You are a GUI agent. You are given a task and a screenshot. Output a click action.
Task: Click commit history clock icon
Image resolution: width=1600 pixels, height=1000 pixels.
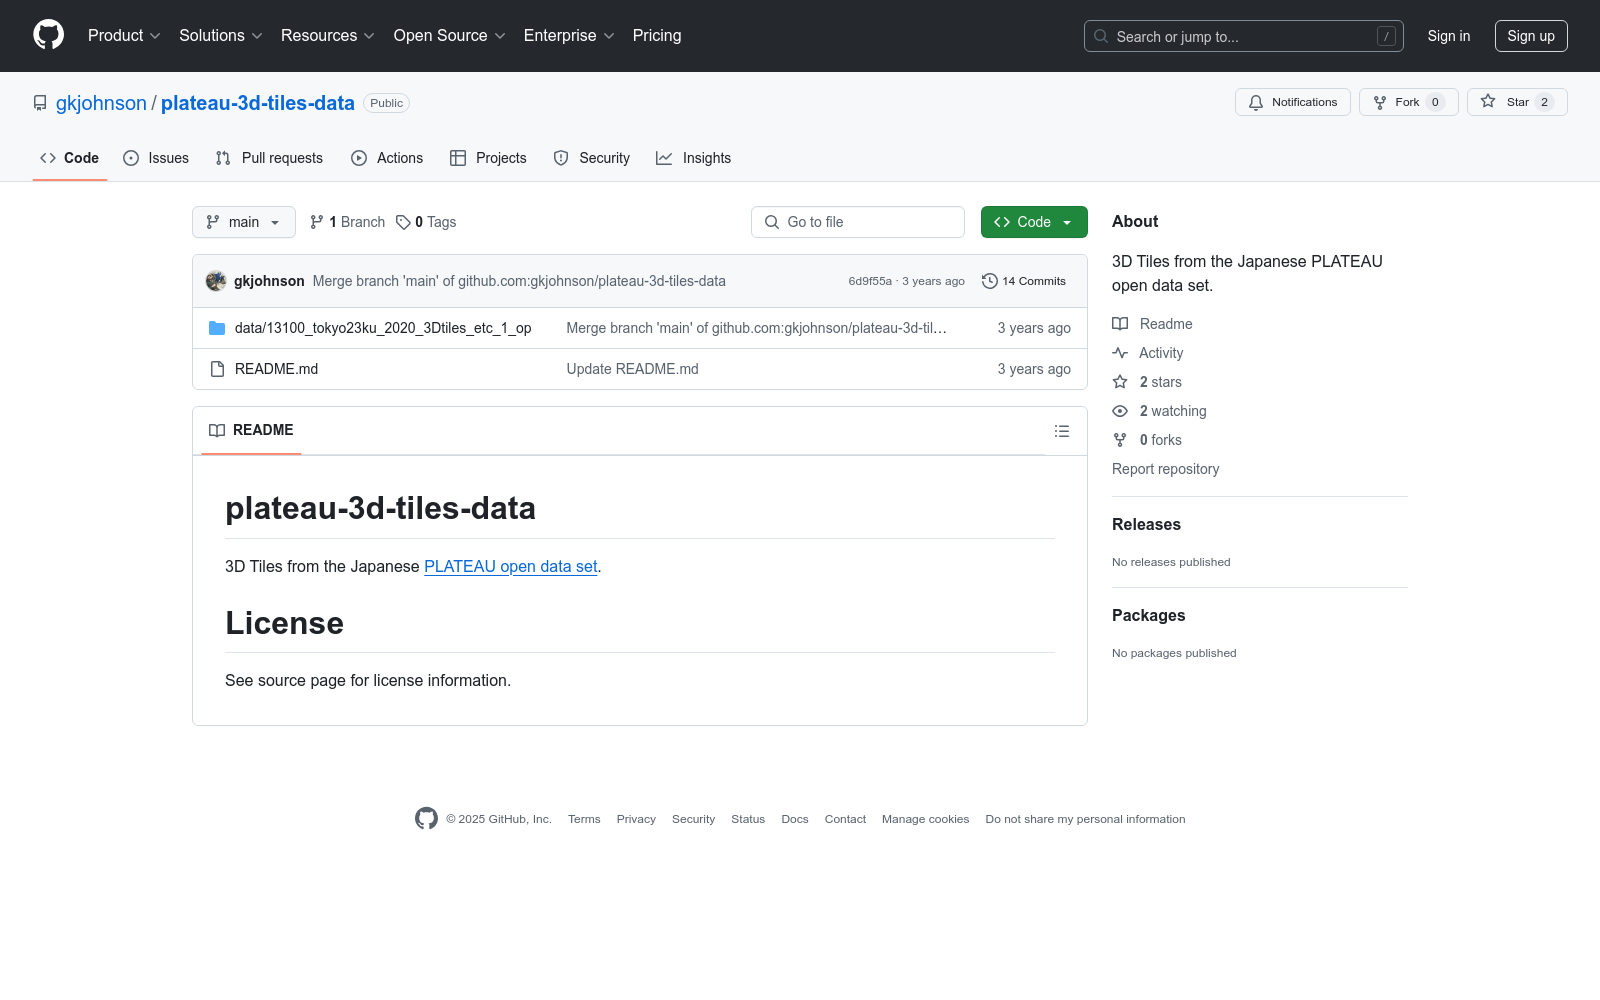point(990,281)
